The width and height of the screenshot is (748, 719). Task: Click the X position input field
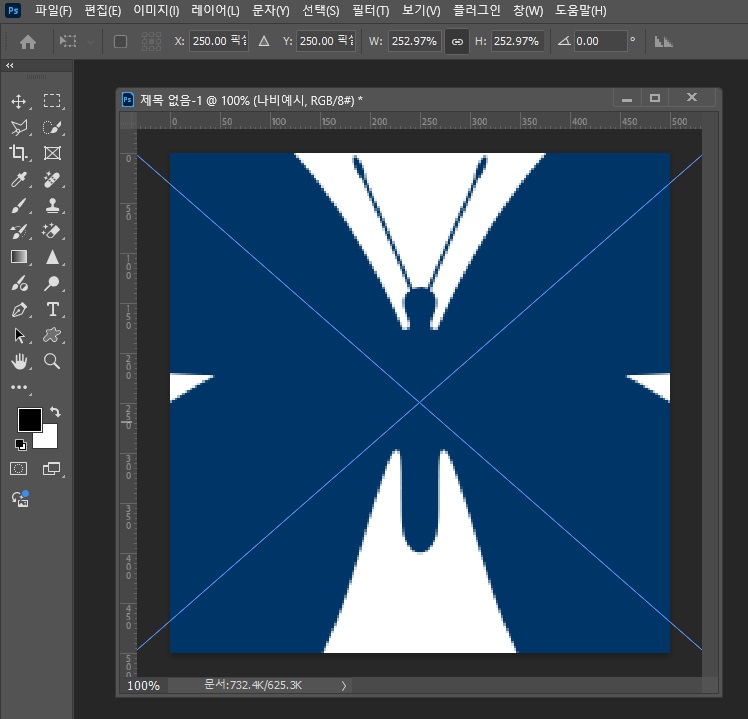(219, 42)
